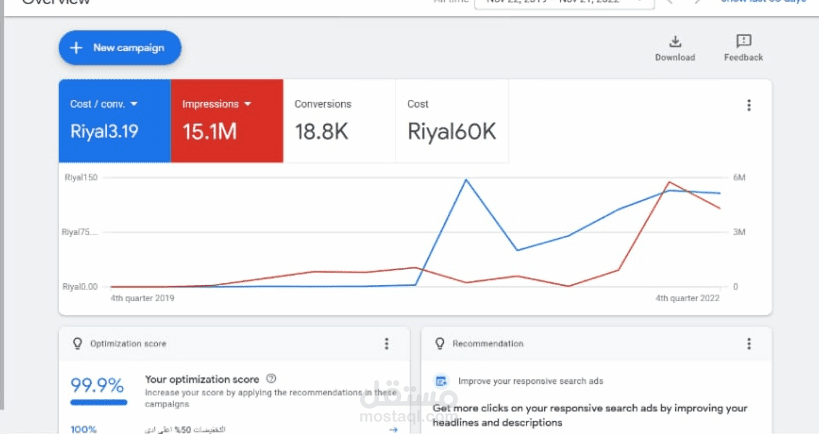Image resolution: width=819 pixels, height=434 pixels.
Task: Click 'Improve your responsive search ads' text
Action: click(531, 381)
